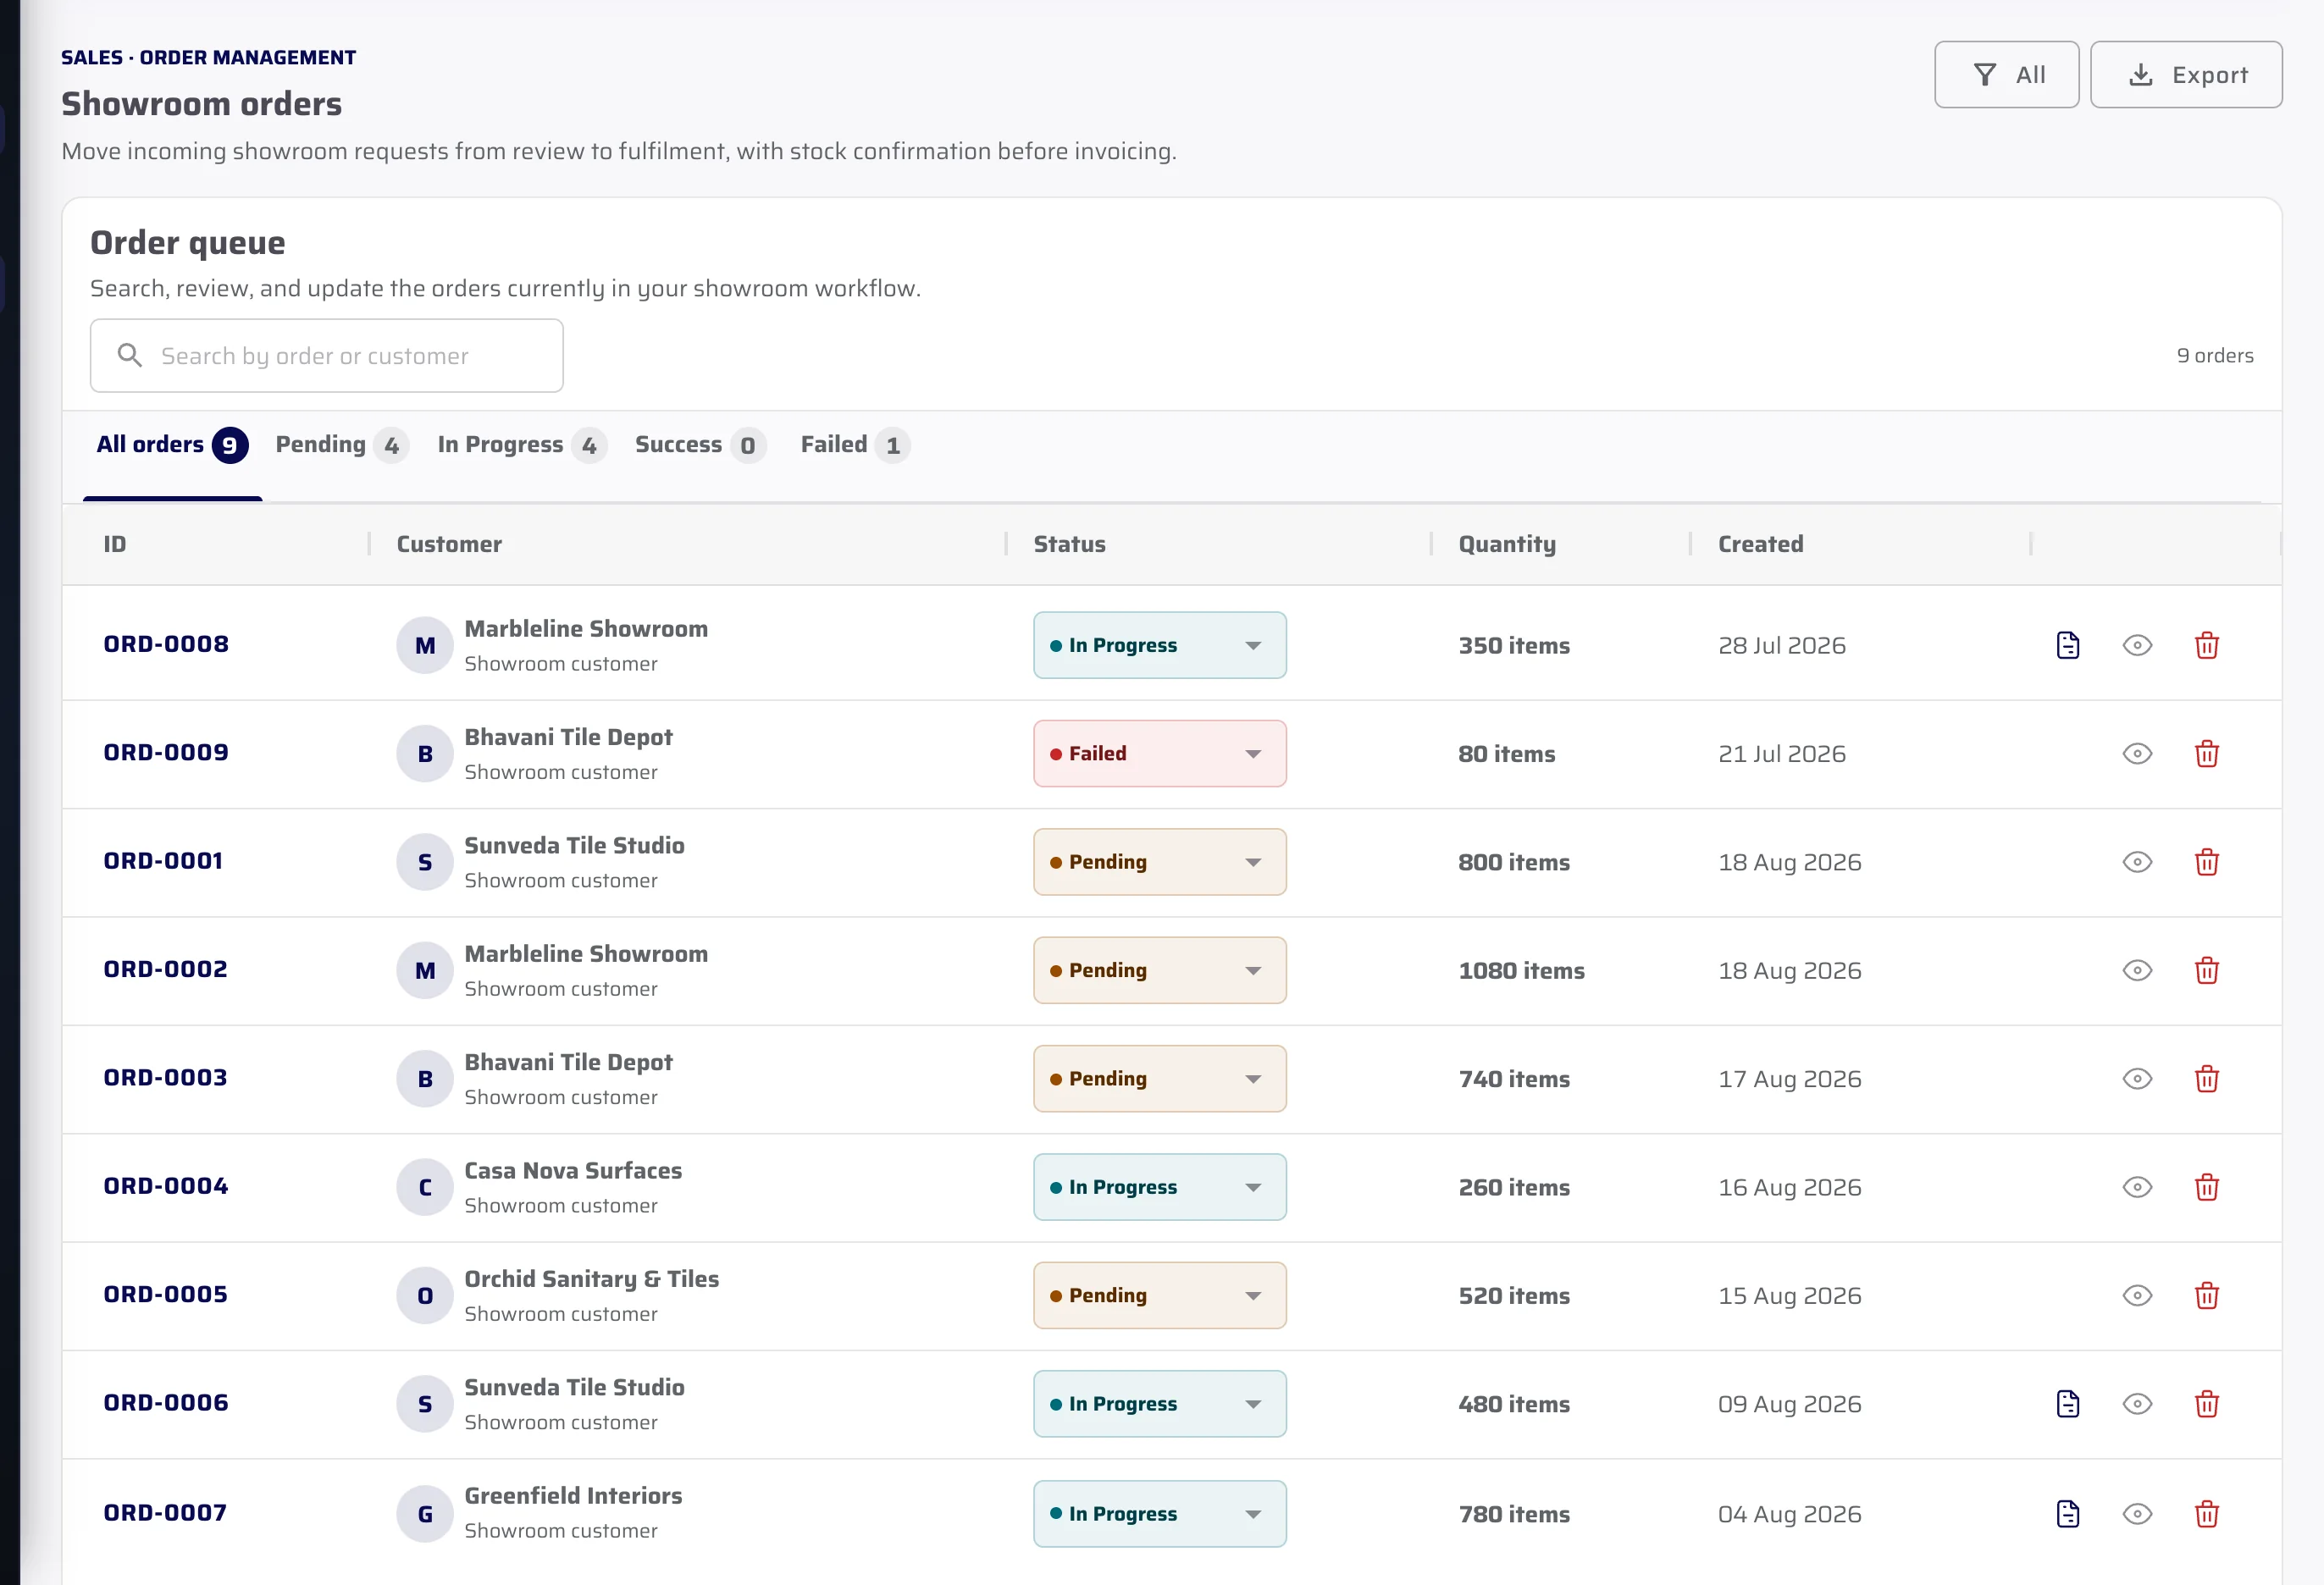Click the 'Greenfield Interiors' customer name

point(573,1496)
